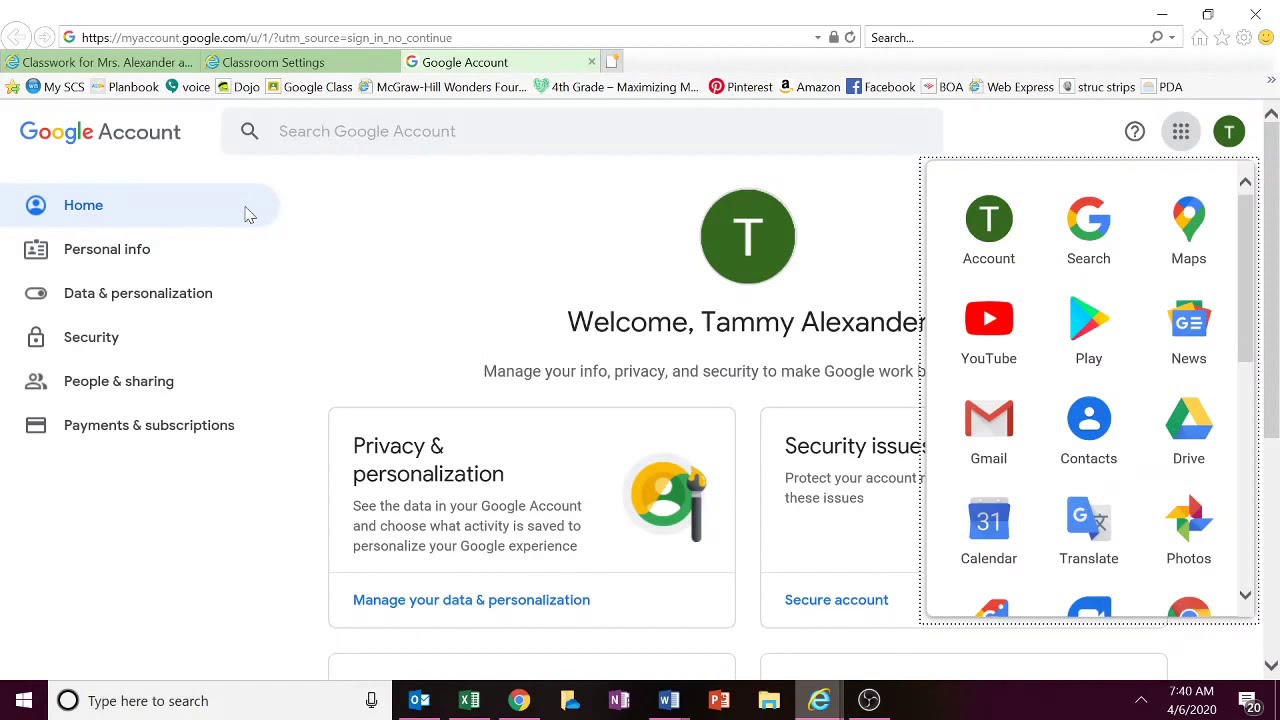Screen dimensions: 1280x720
Task: Click the browser home icon
Action: tap(1200, 38)
